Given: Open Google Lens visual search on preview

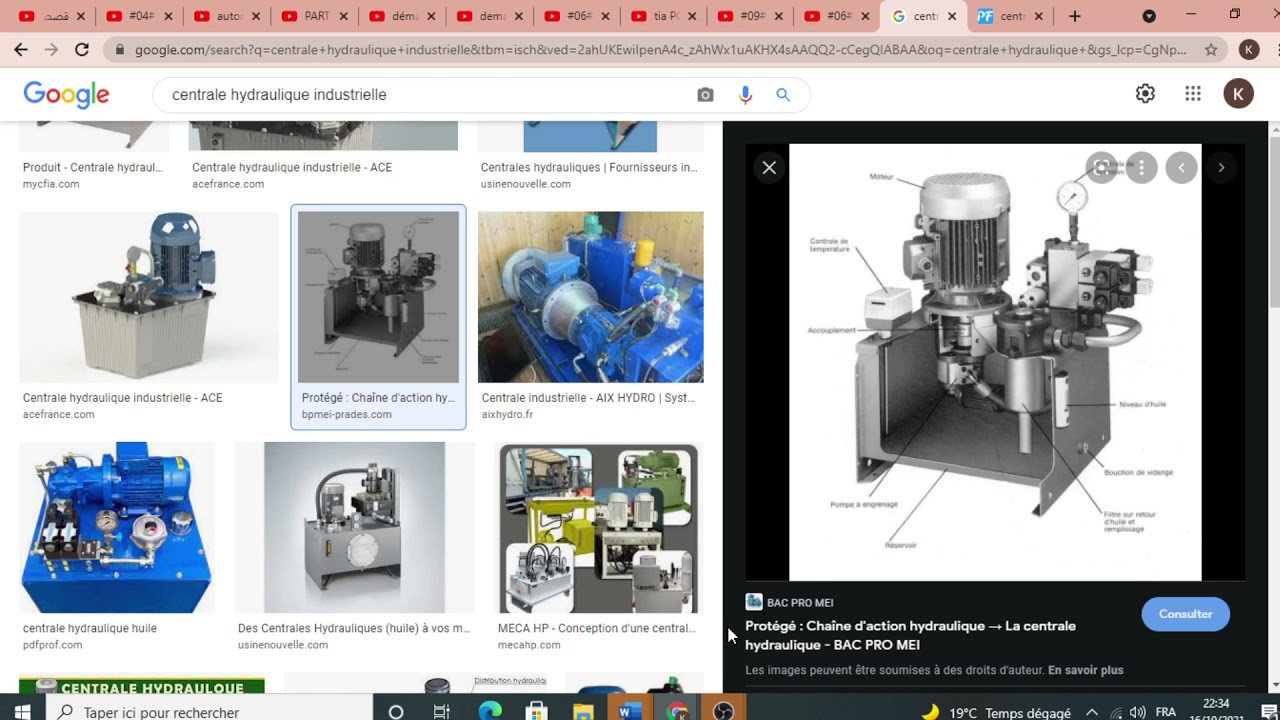Looking at the screenshot, I should pos(1101,168).
